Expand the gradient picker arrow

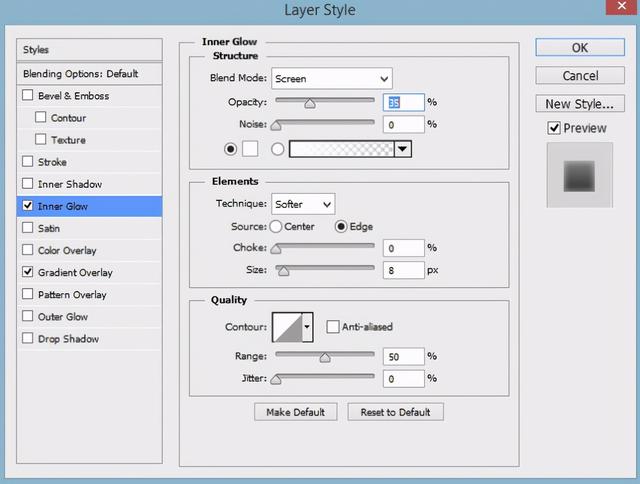click(403, 149)
